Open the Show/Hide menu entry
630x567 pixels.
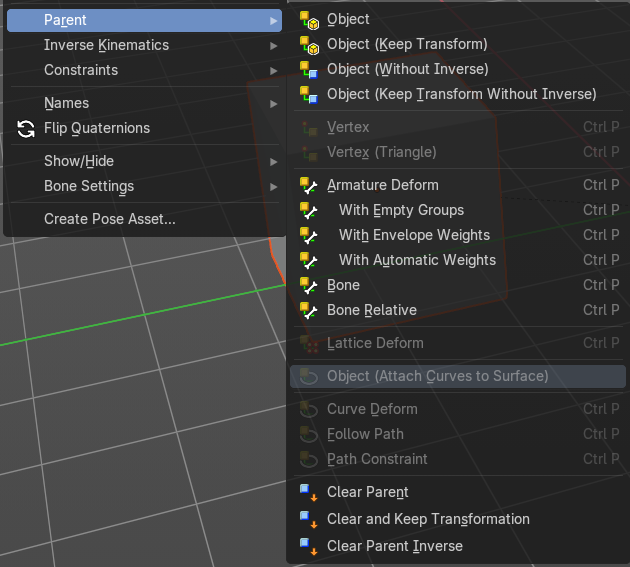click(x=144, y=161)
